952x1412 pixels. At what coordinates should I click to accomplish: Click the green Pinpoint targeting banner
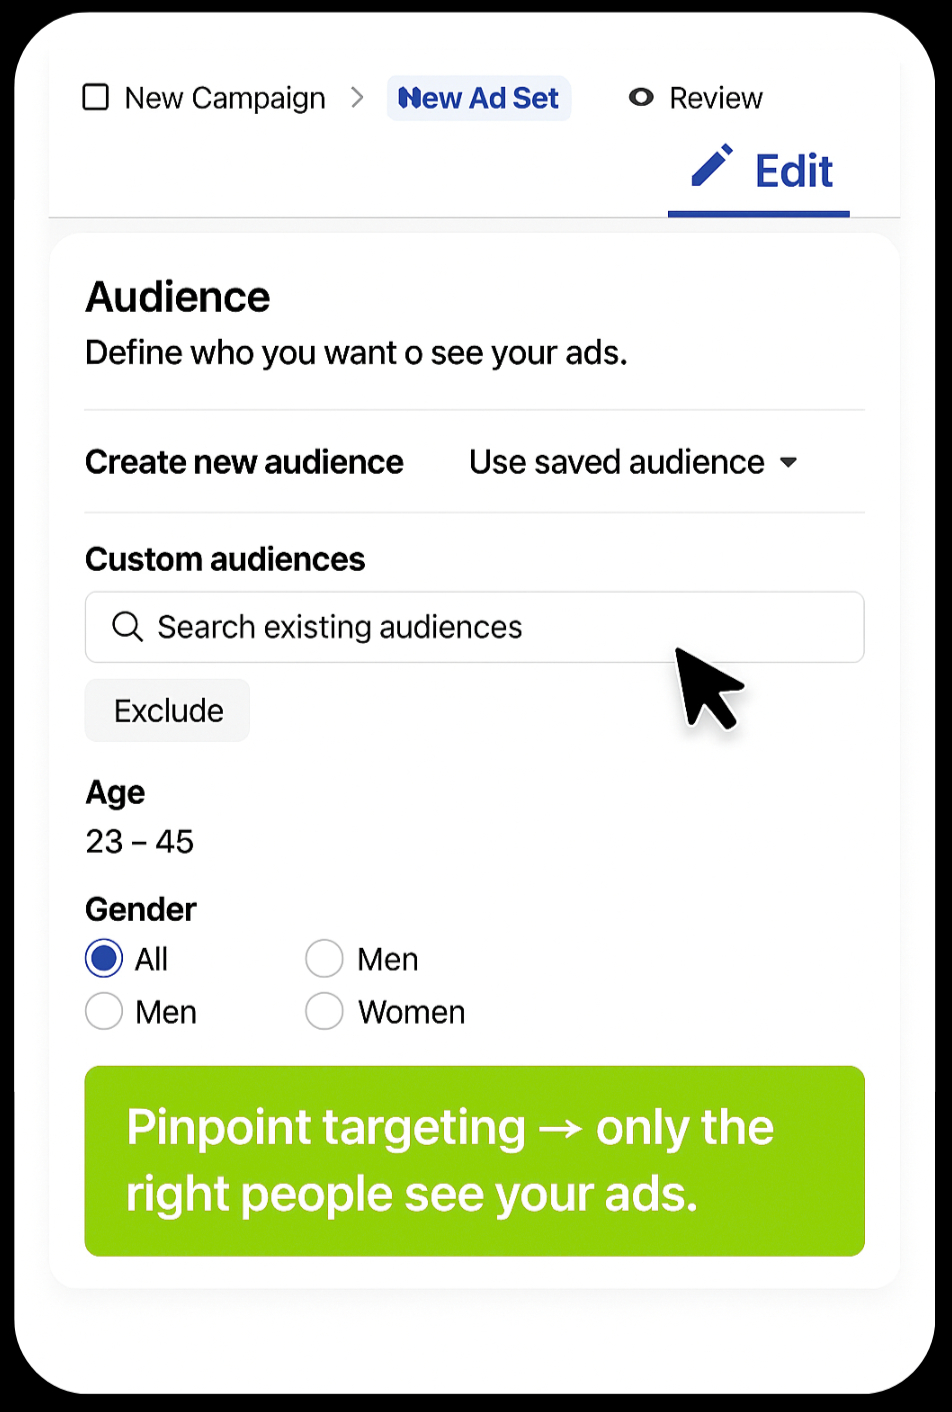pos(474,1160)
